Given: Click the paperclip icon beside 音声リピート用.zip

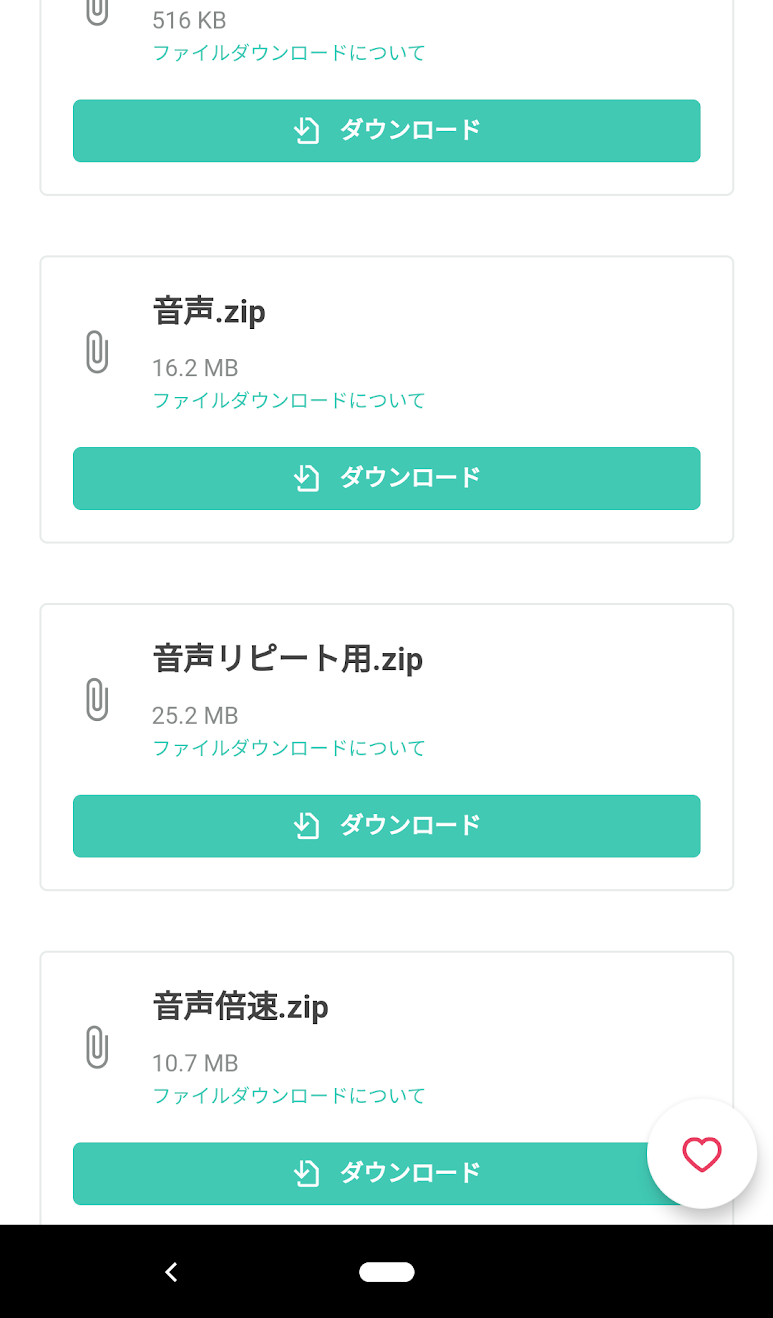Looking at the screenshot, I should tap(96, 700).
